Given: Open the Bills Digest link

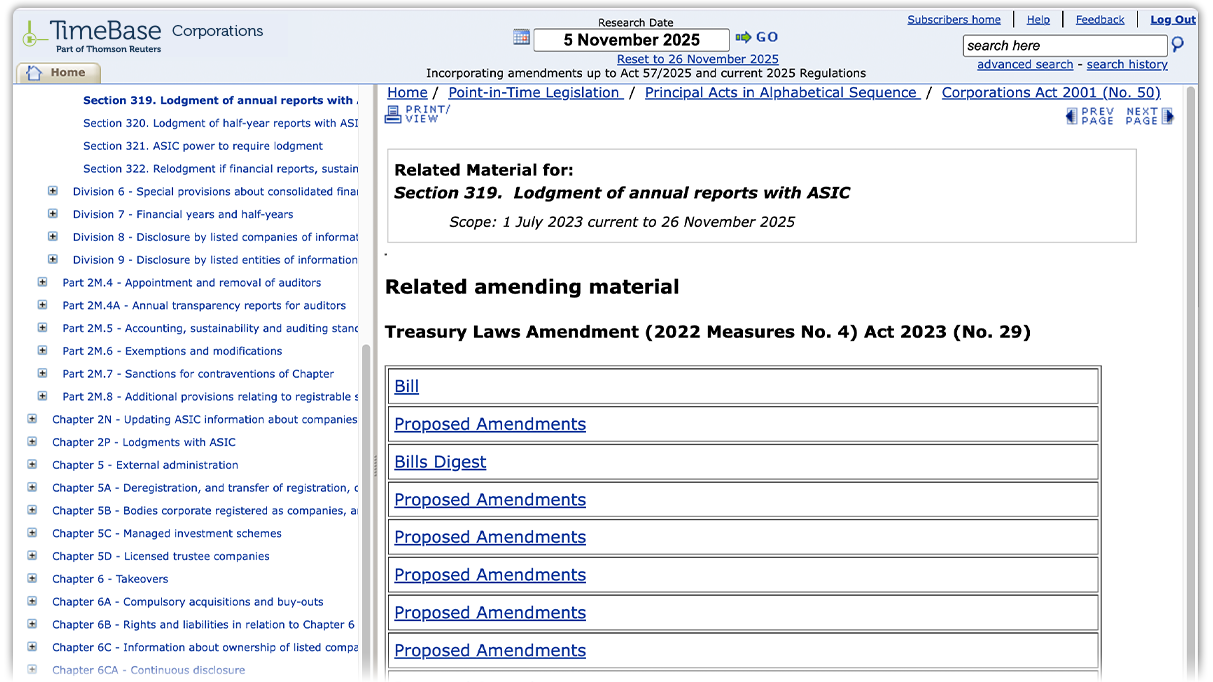Looking at the screenshot, I should point(439,462).
